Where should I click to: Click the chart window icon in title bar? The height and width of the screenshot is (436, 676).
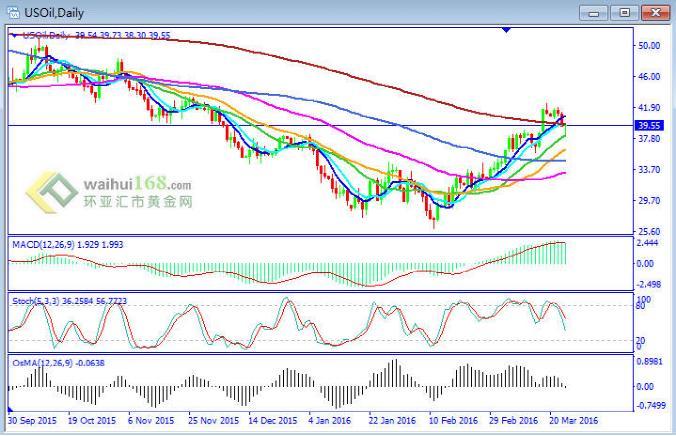click(x=12, y=12)
